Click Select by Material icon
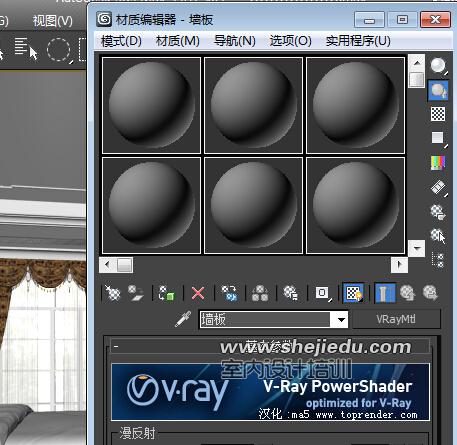This screenshot has height=445, width=457. pos(438,236)
